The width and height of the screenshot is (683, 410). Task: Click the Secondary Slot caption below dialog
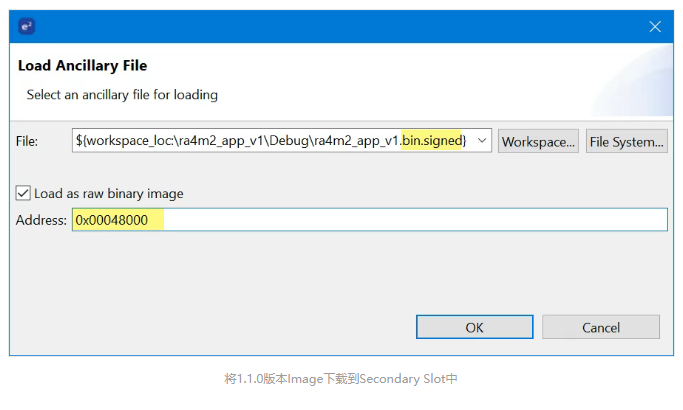pos(341,379)
